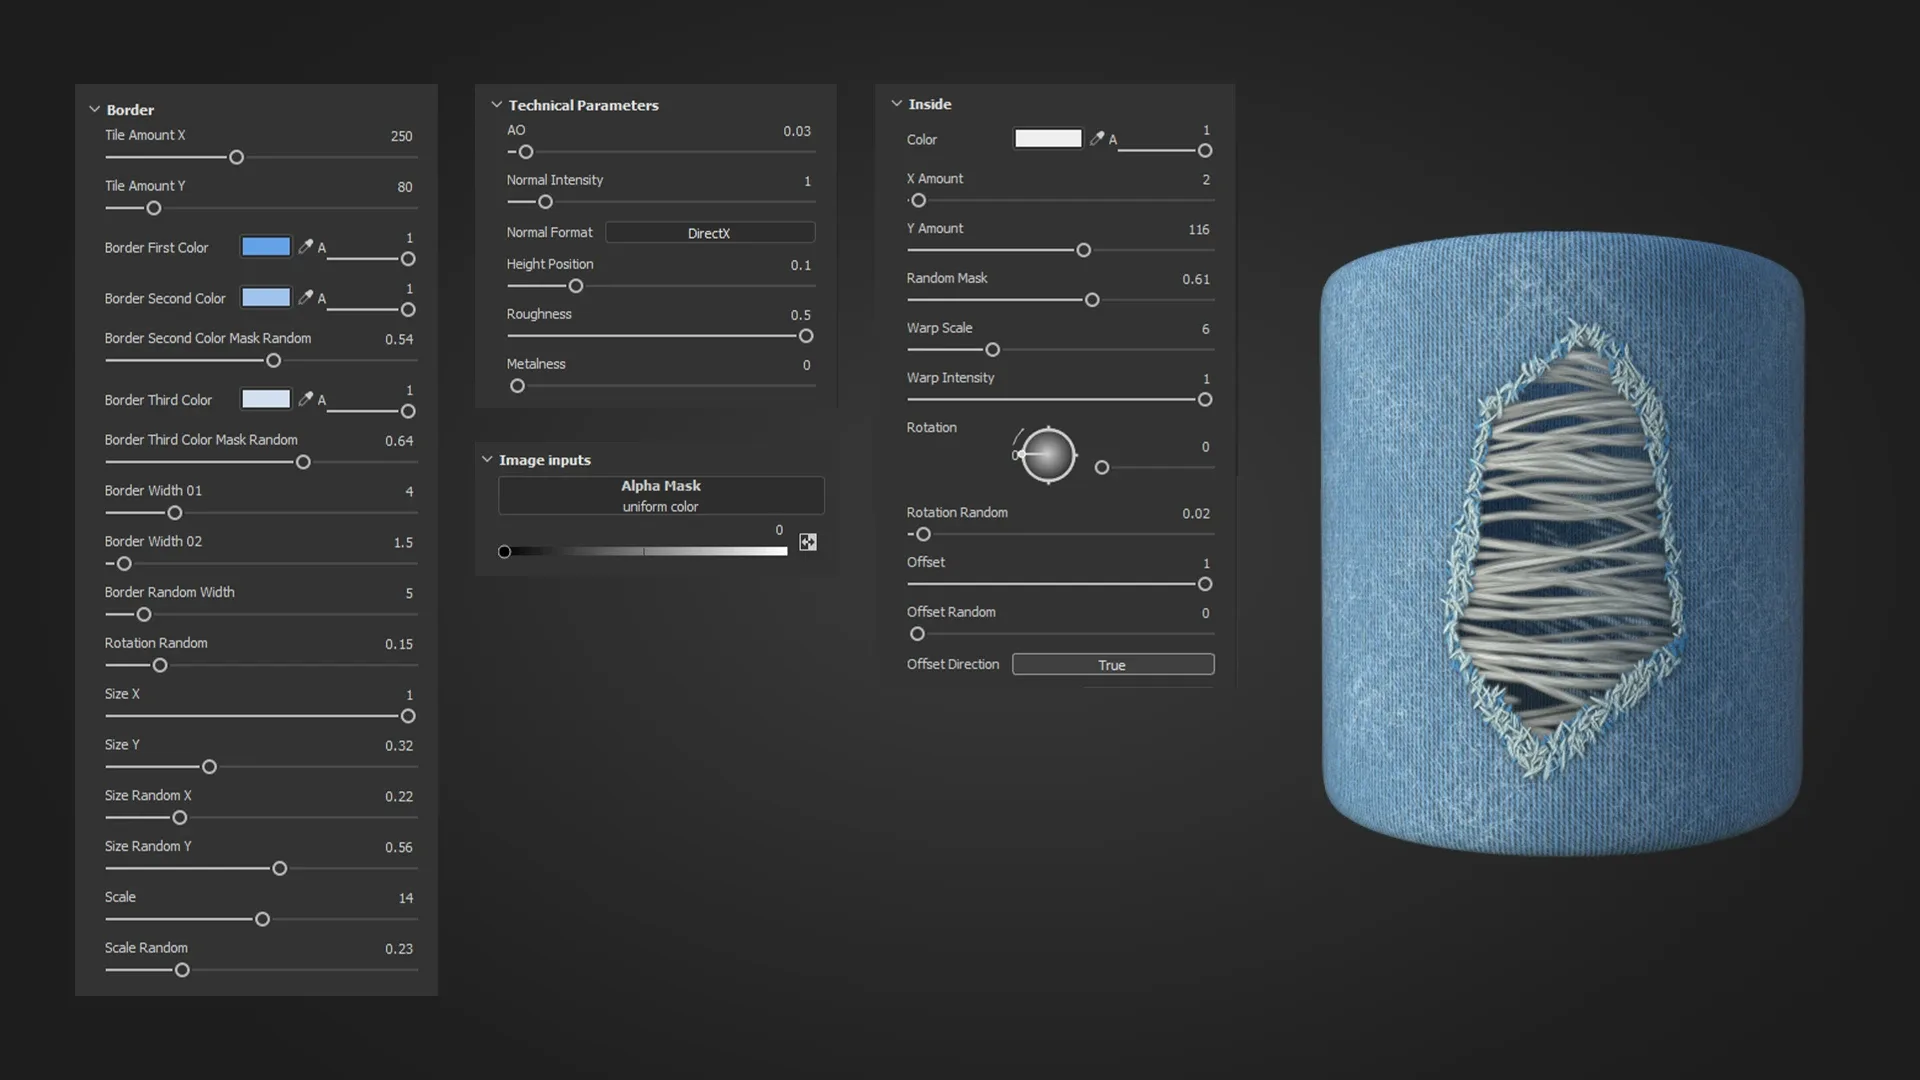Collapse the Image inputs section
Image resolution: width=1920 pixels, height=1080 pixels.
[x=487, y=459]
